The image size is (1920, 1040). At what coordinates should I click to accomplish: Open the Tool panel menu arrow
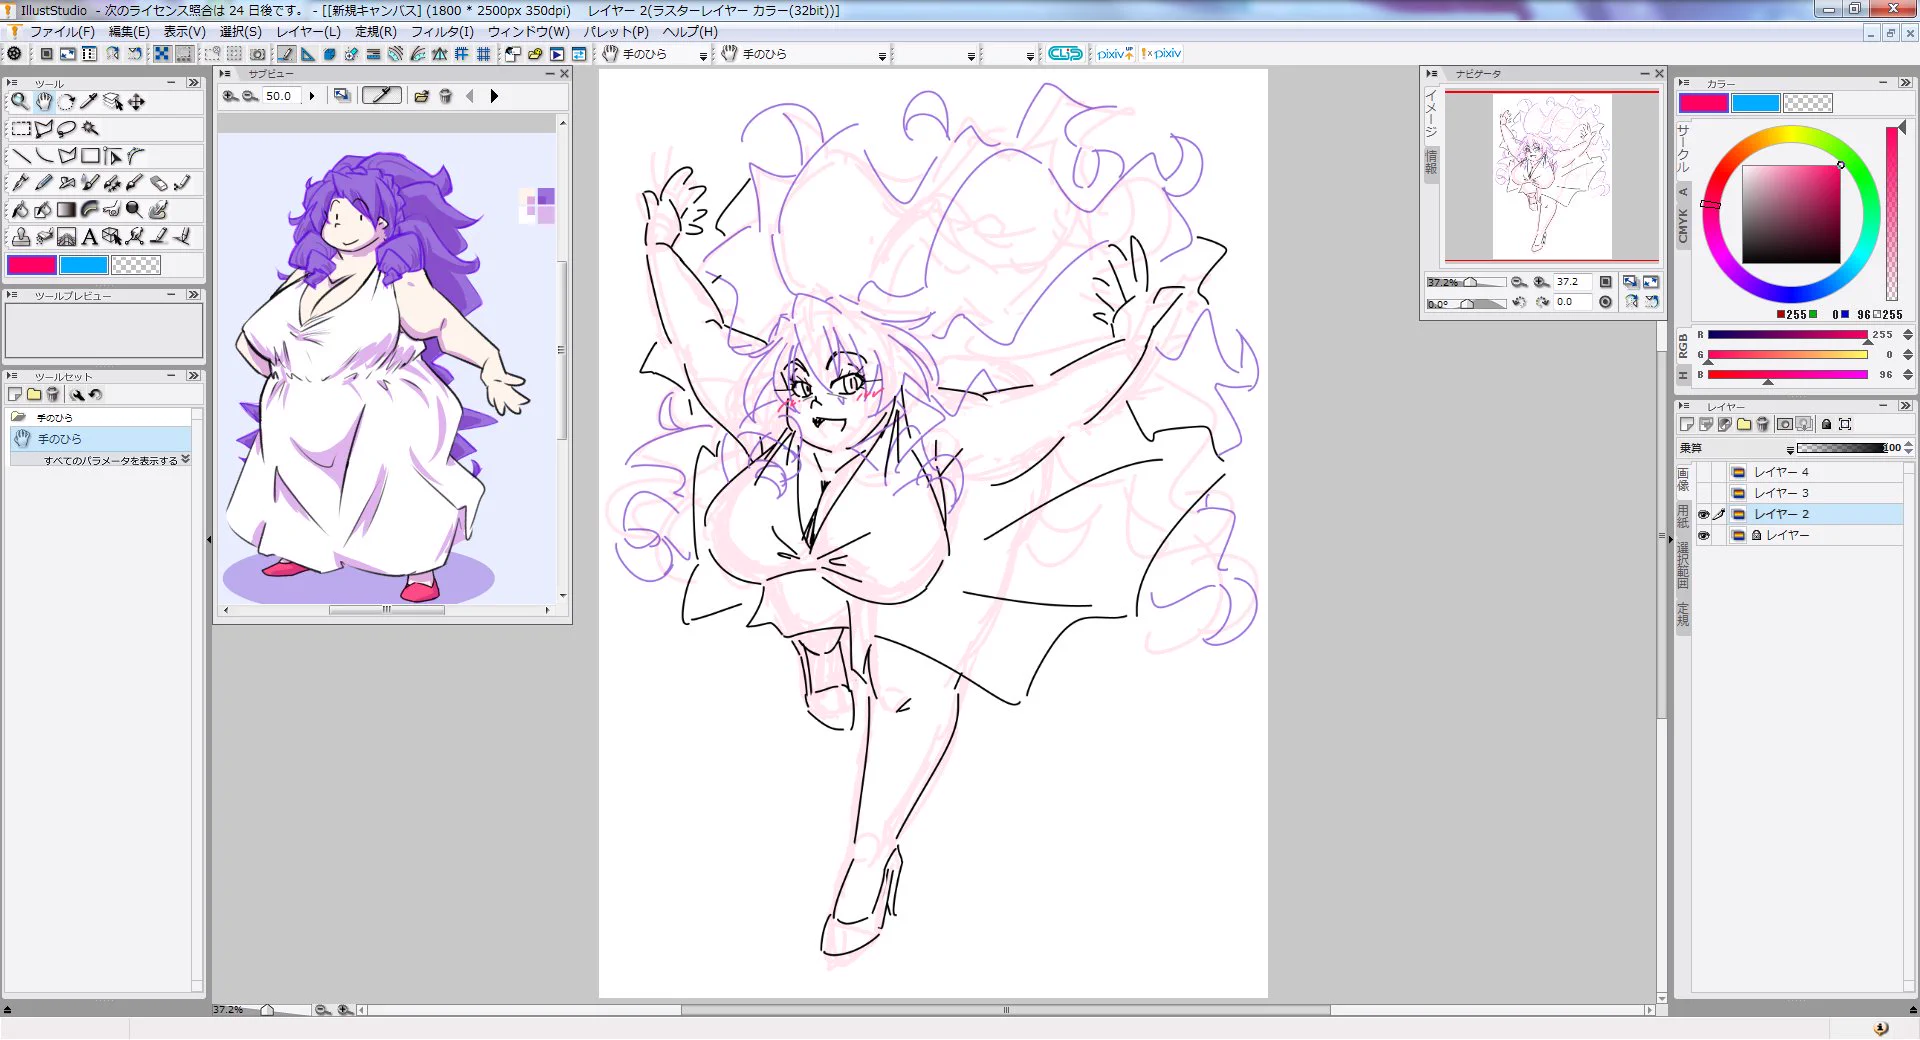point(11,83)
